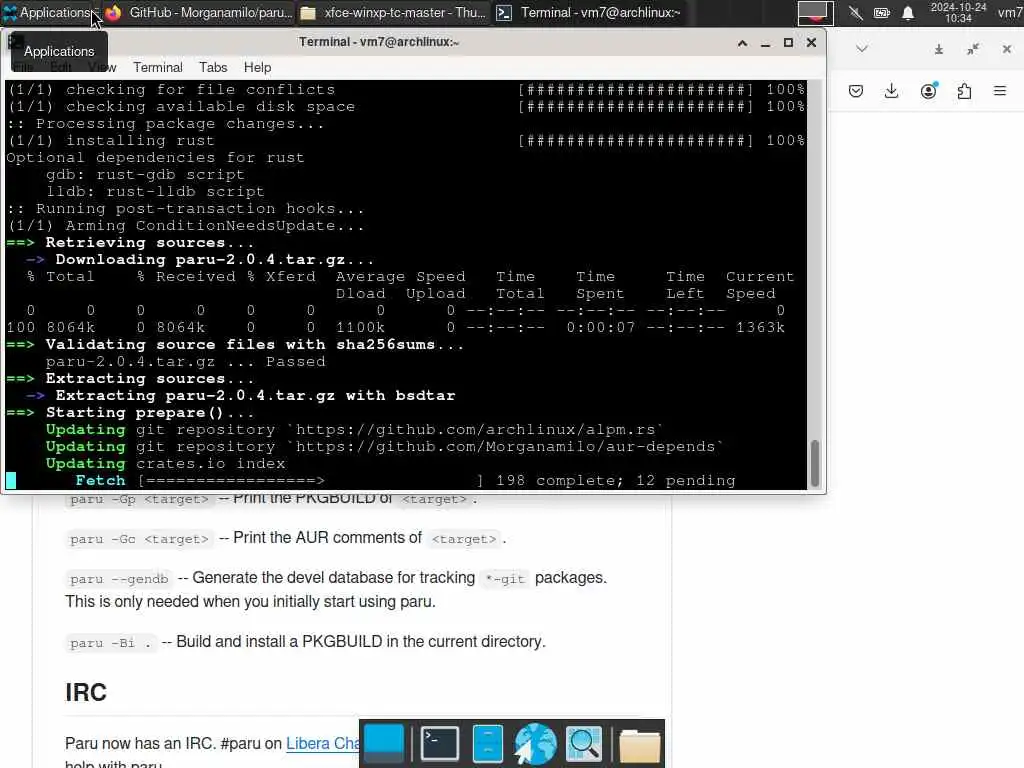The image size is (1024, 768).
Task: Launch the blue file cabinet icon in dock
Action: point(487,743)
